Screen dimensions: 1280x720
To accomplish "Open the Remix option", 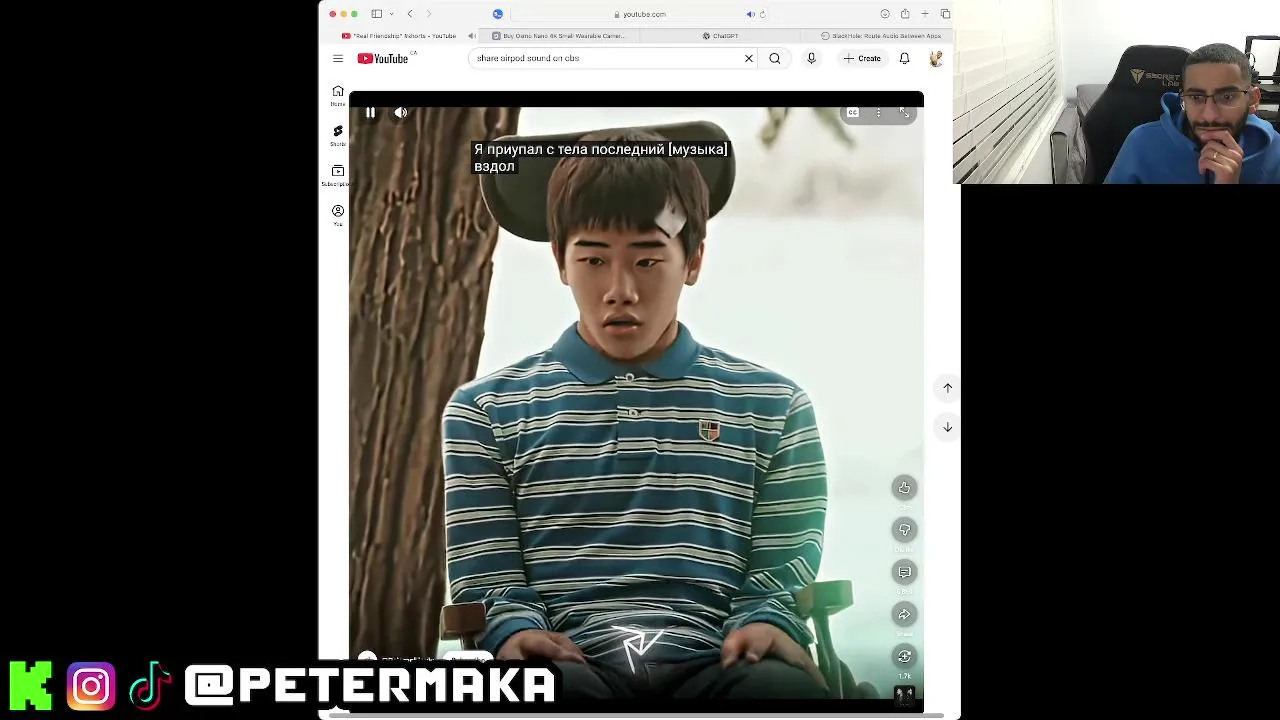I will tap(904, 656).
